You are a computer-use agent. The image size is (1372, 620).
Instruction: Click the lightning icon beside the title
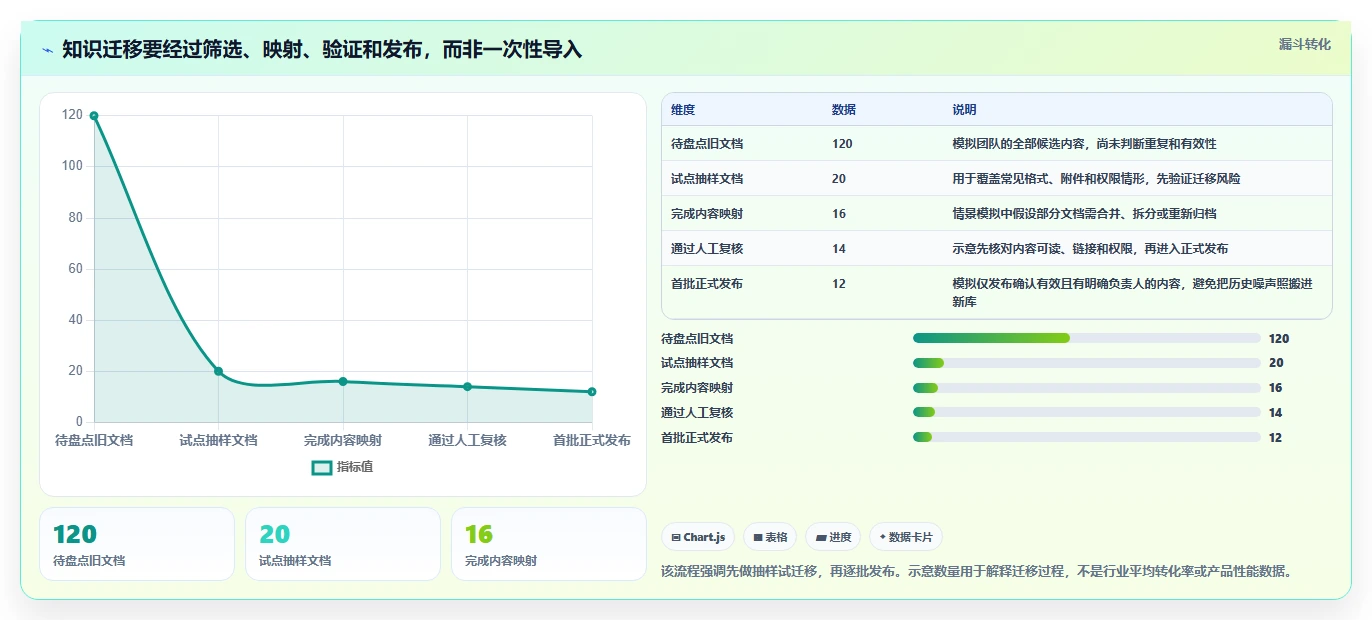point(48,50)
